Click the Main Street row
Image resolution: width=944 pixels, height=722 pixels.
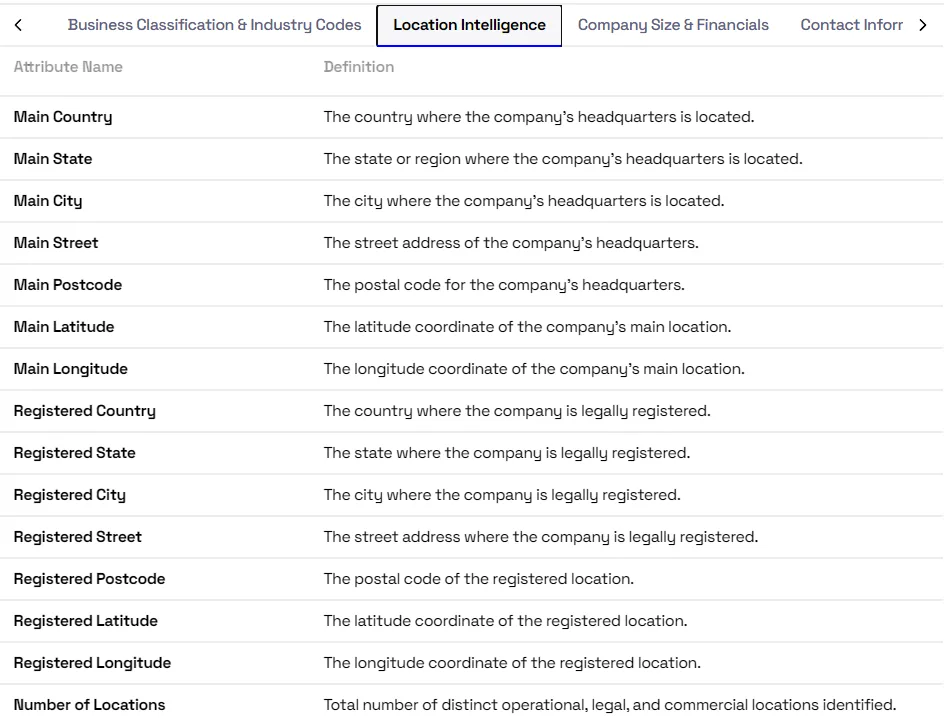[x=472, y=243]
